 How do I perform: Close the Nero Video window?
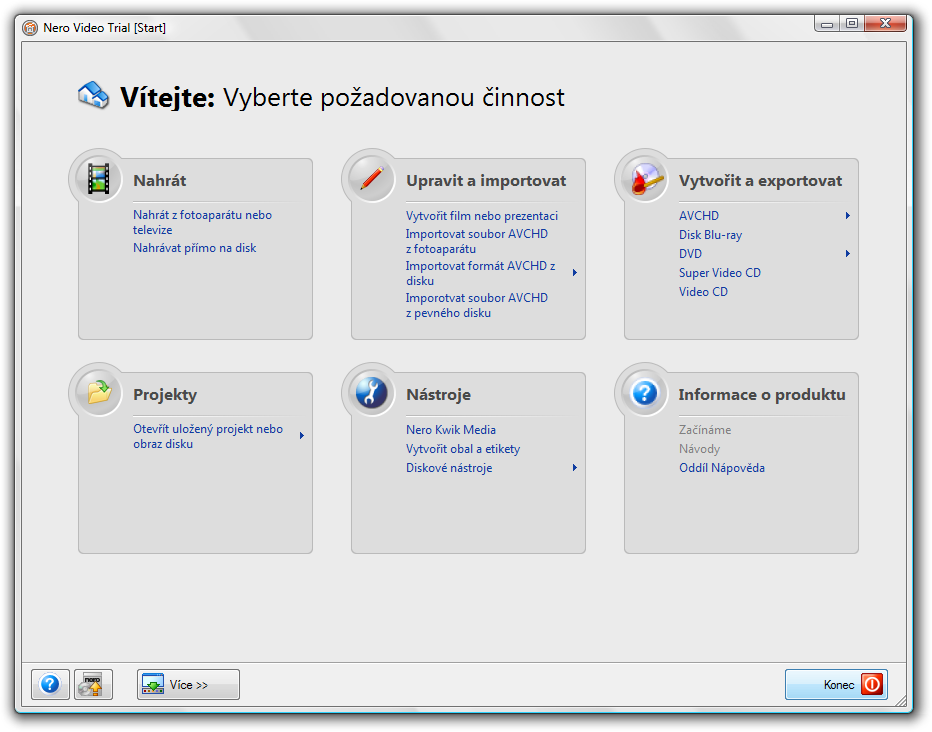pos(885,24)
